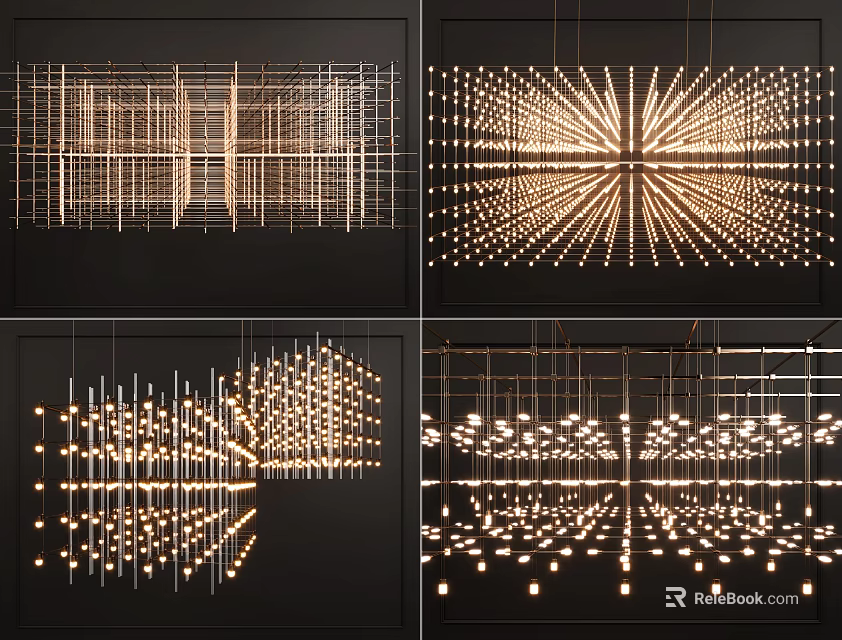The width and height of the screenshot is (842, 640).
Task: Open the radiating light-dots chandelier render
Action: (632, 158)
